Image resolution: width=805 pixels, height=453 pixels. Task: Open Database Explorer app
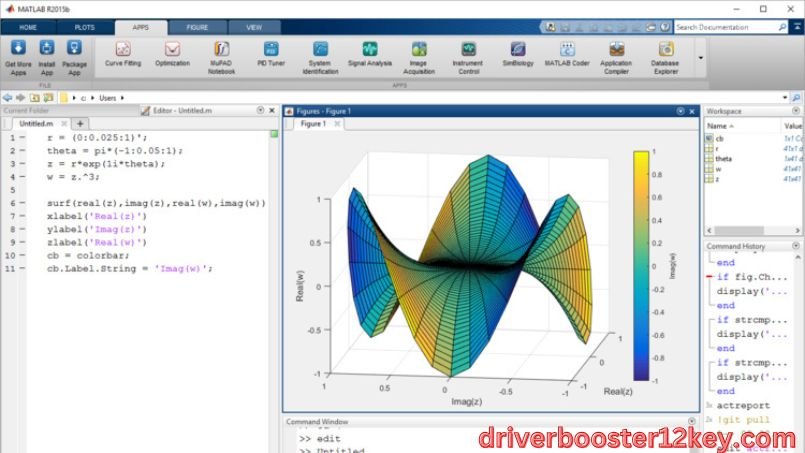tap(666, 58)
